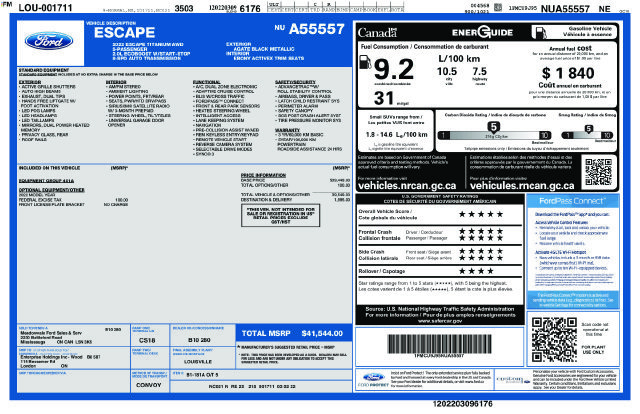Click the Rollover four-star rating

476,271
